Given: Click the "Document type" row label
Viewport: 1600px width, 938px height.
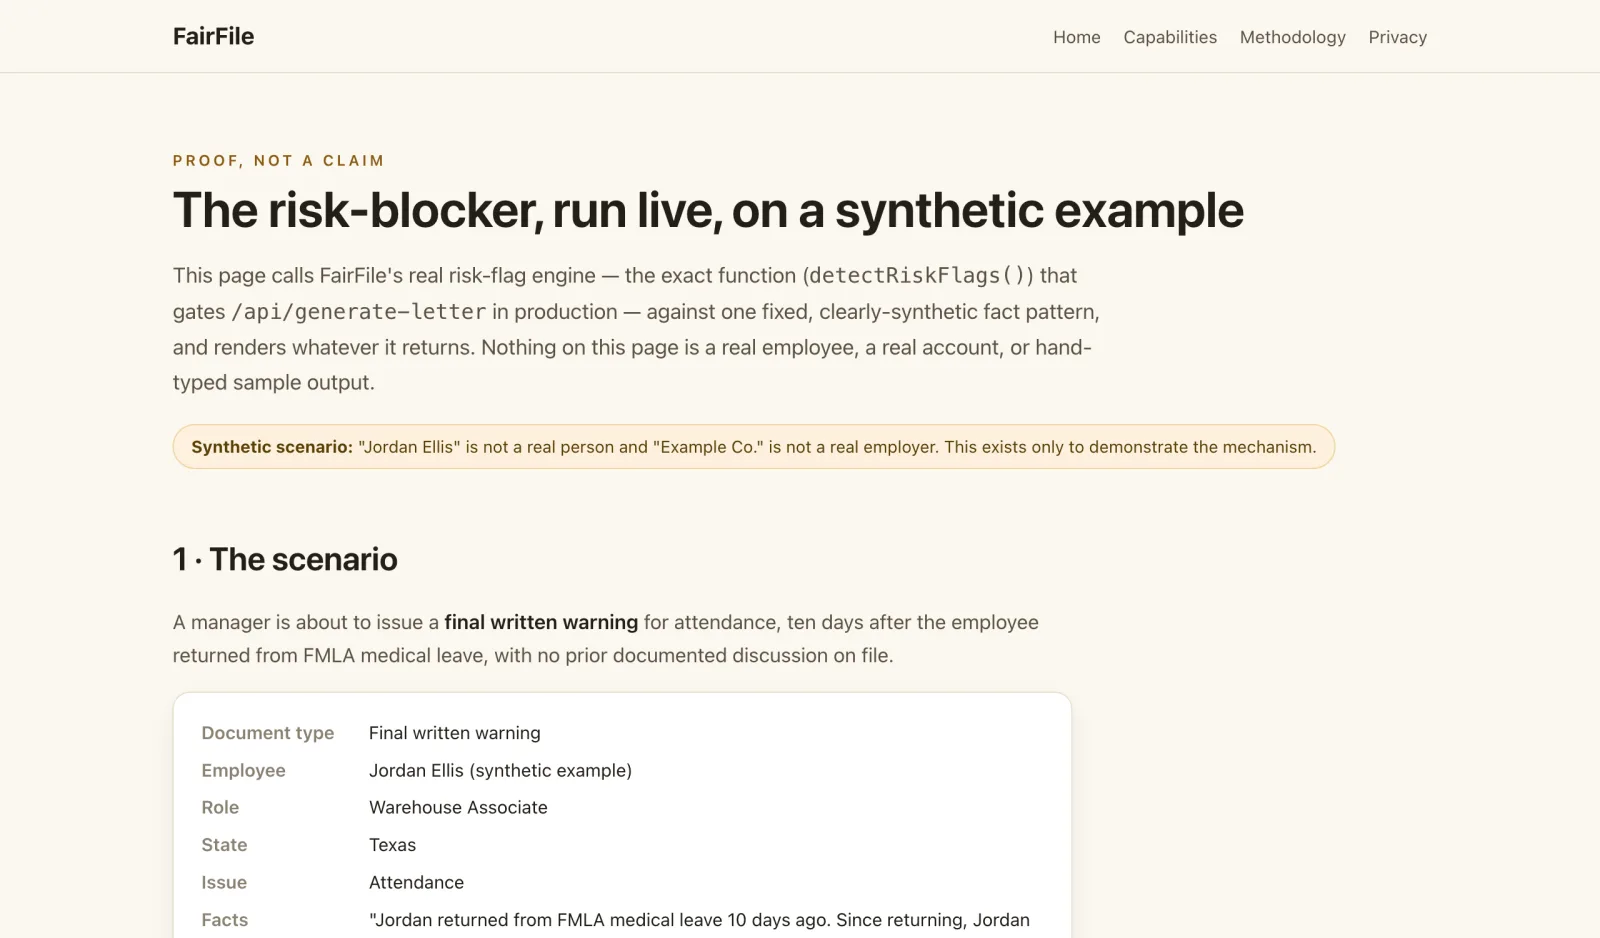Looking at the screenshot, I should coord(268,733).
